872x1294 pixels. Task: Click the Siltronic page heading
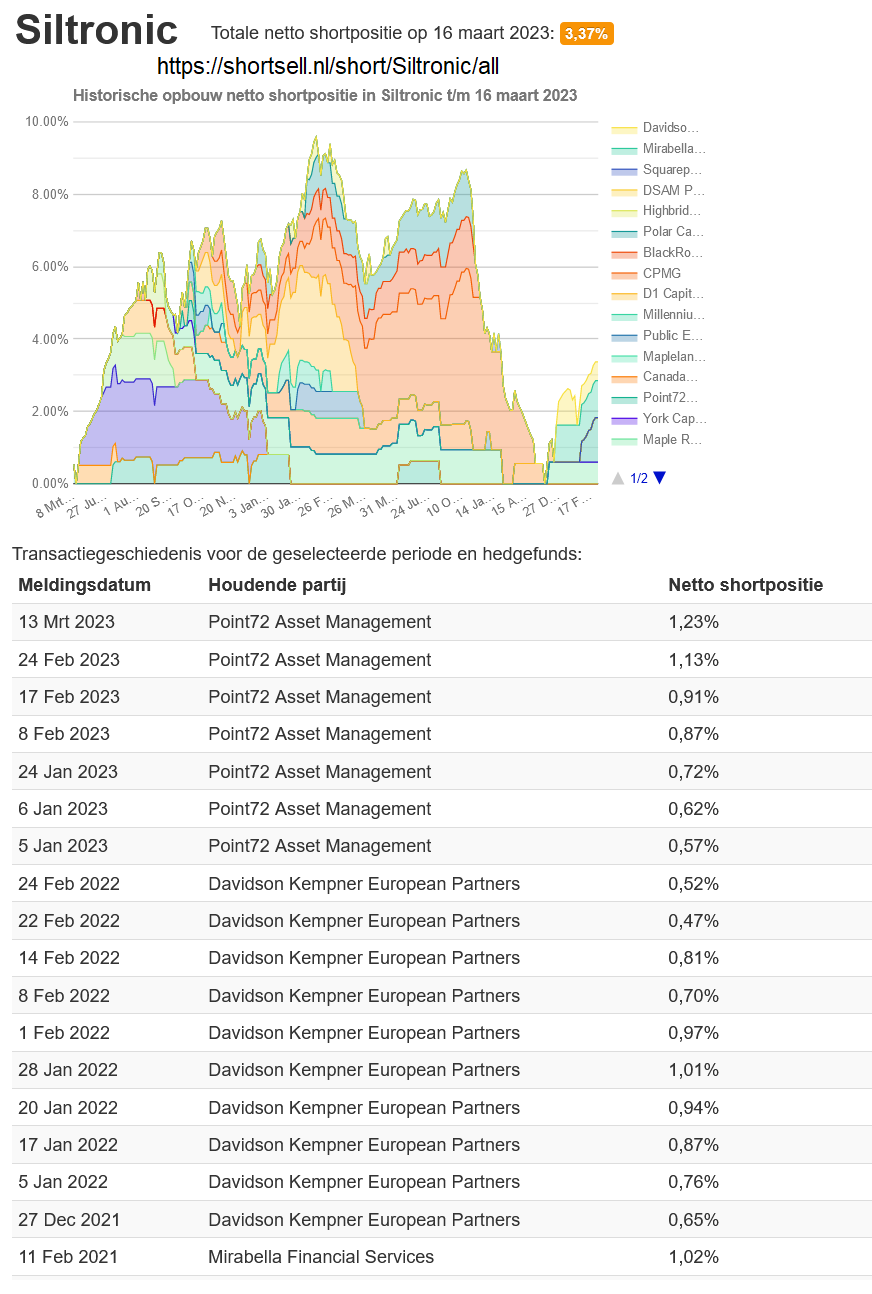tap(97, 31)
